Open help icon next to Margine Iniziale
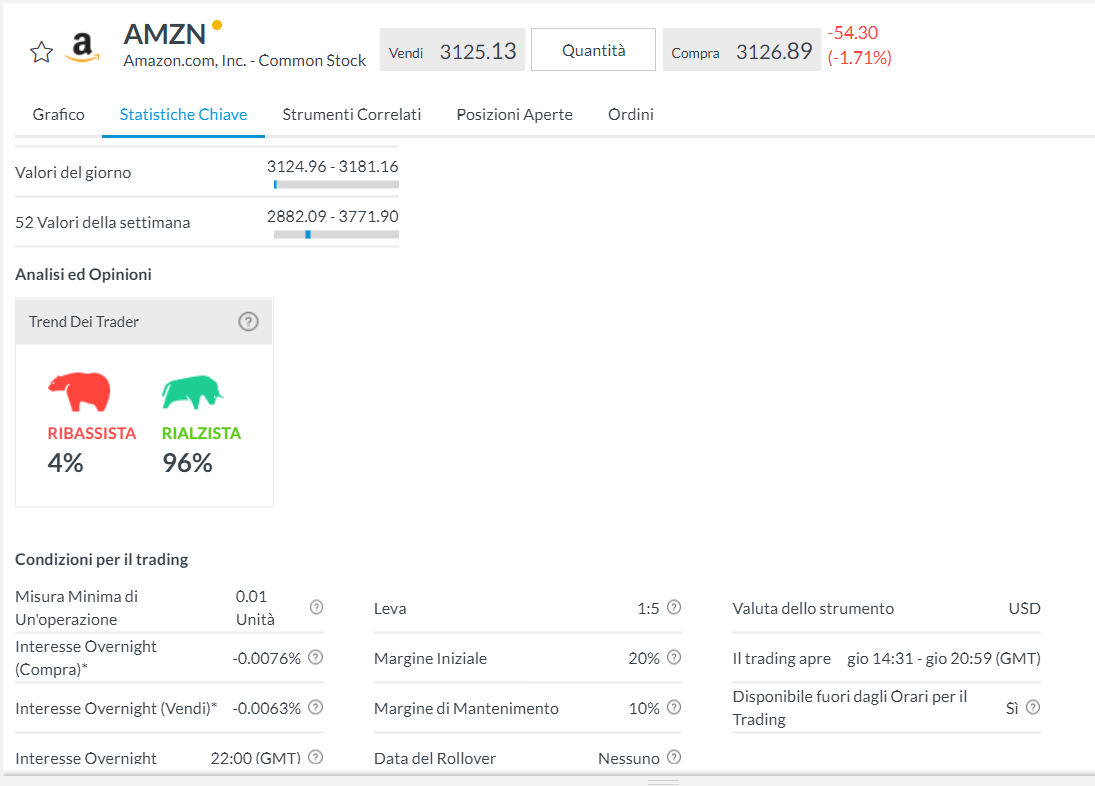The image size is (1095, 786). pos(674,658)
